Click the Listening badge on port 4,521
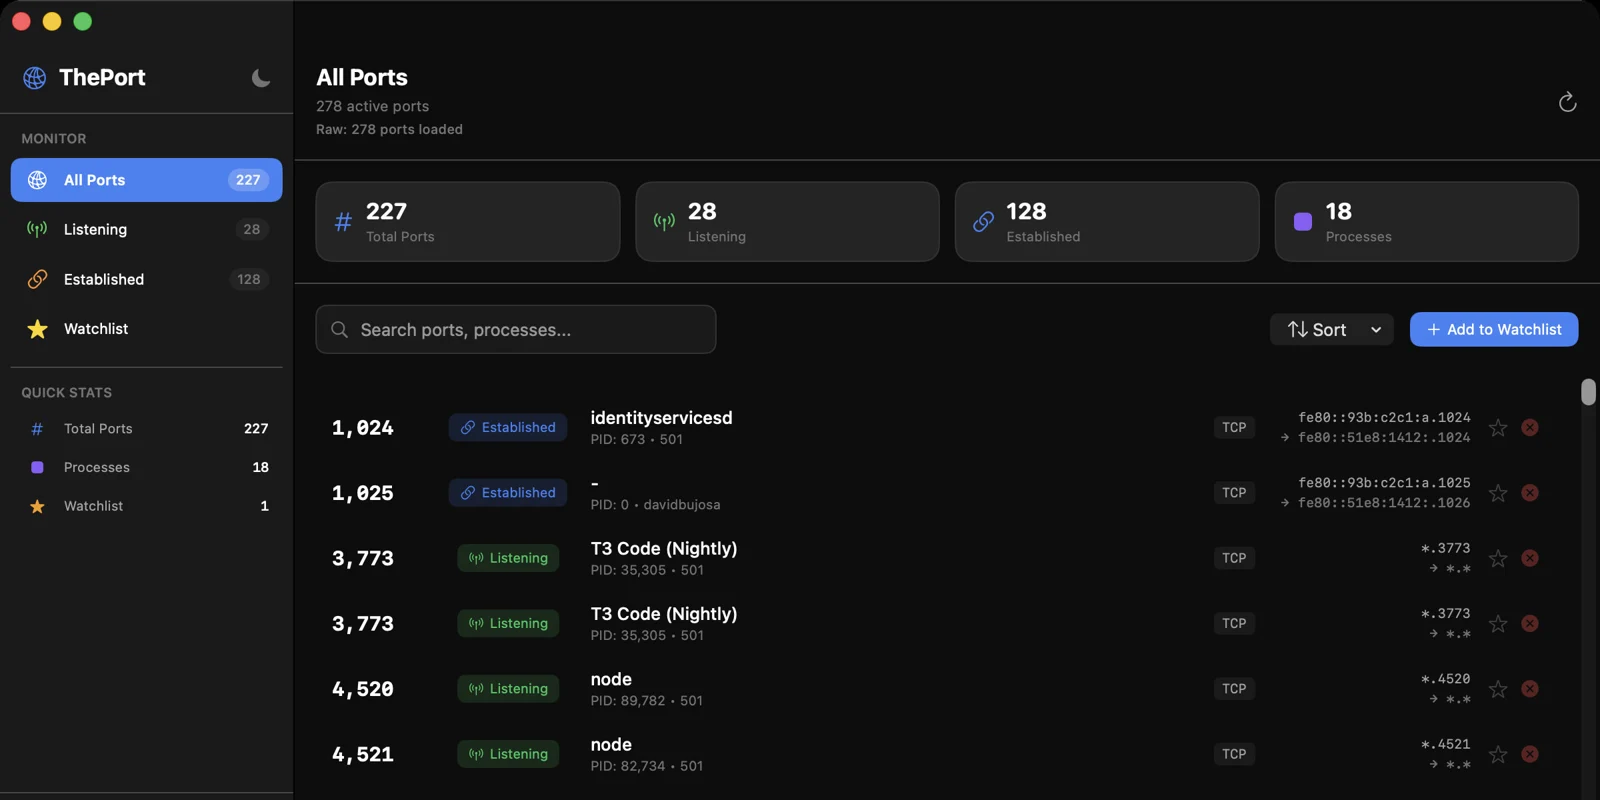 [508, 753]
